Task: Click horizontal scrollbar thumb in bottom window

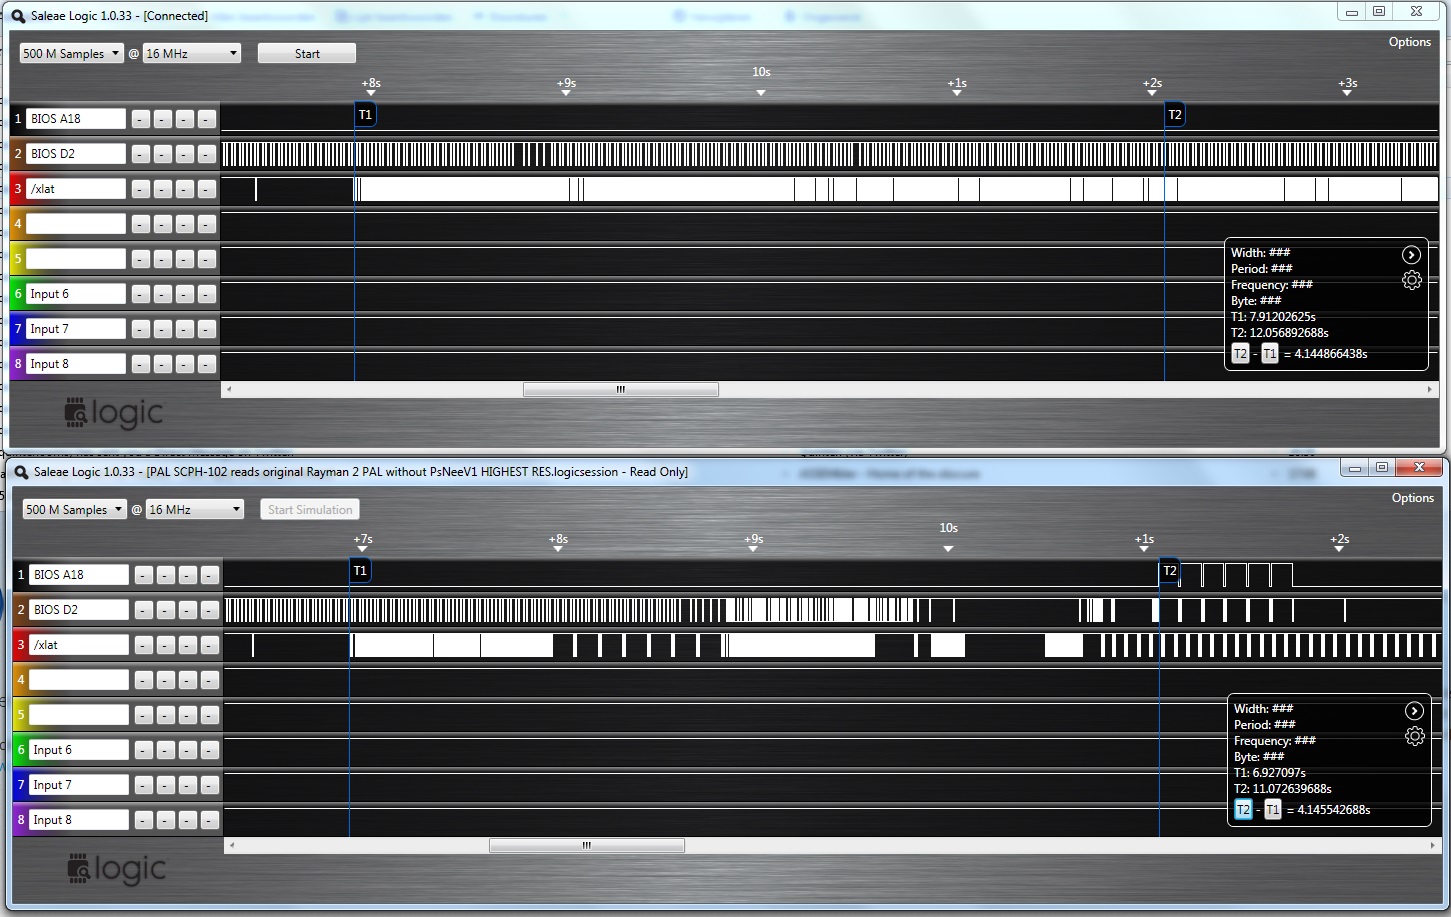Action: pos(587,846)
